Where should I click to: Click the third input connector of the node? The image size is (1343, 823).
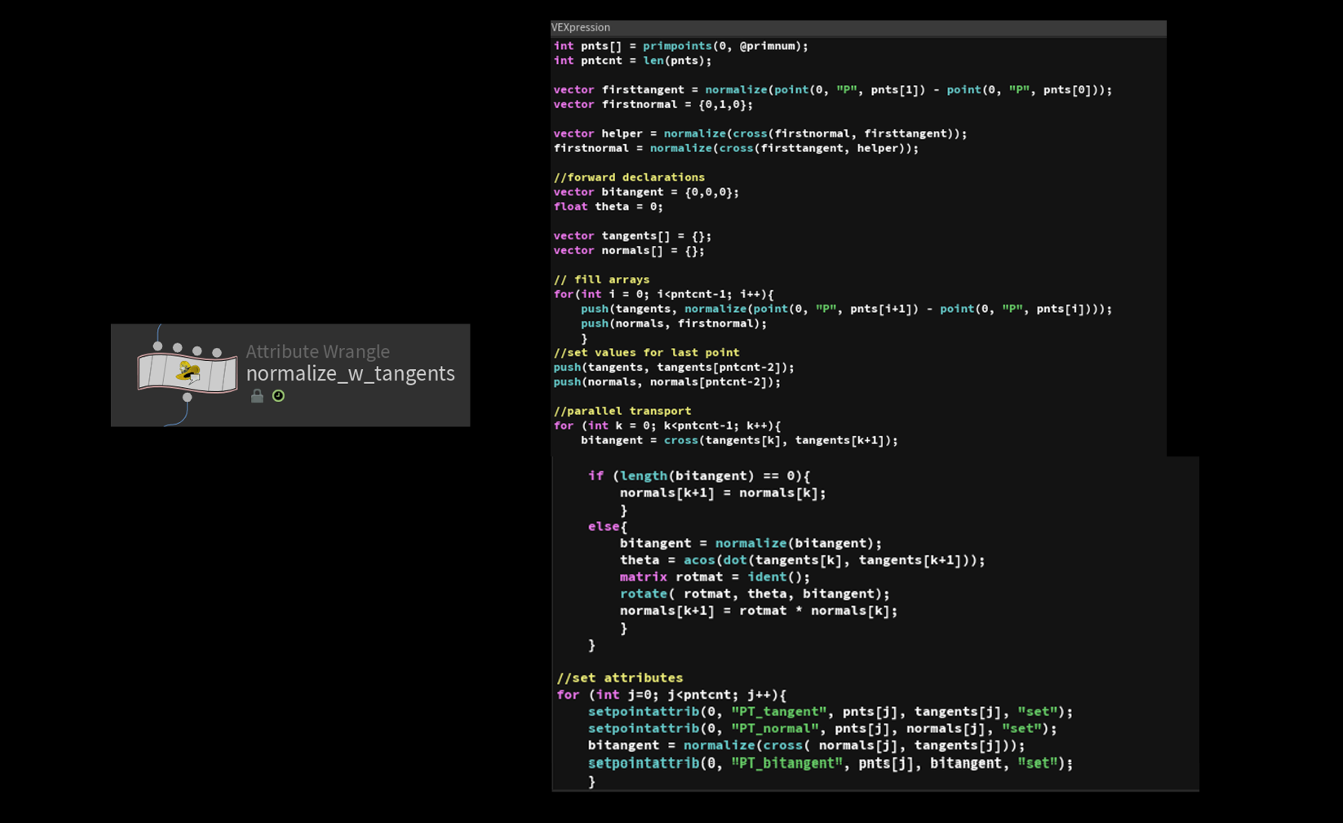(197, 350)
